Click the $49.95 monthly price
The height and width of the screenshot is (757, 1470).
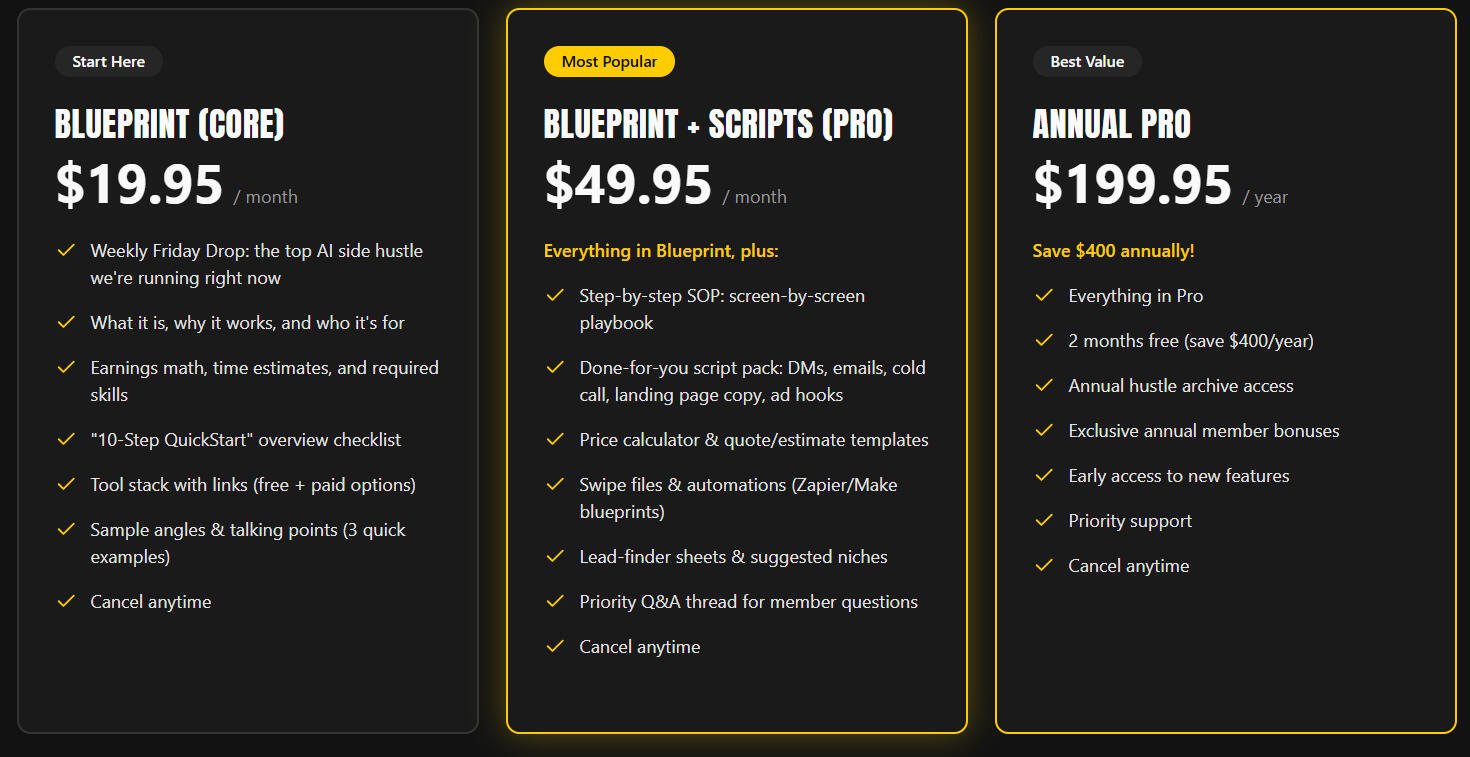click(628, 186)
